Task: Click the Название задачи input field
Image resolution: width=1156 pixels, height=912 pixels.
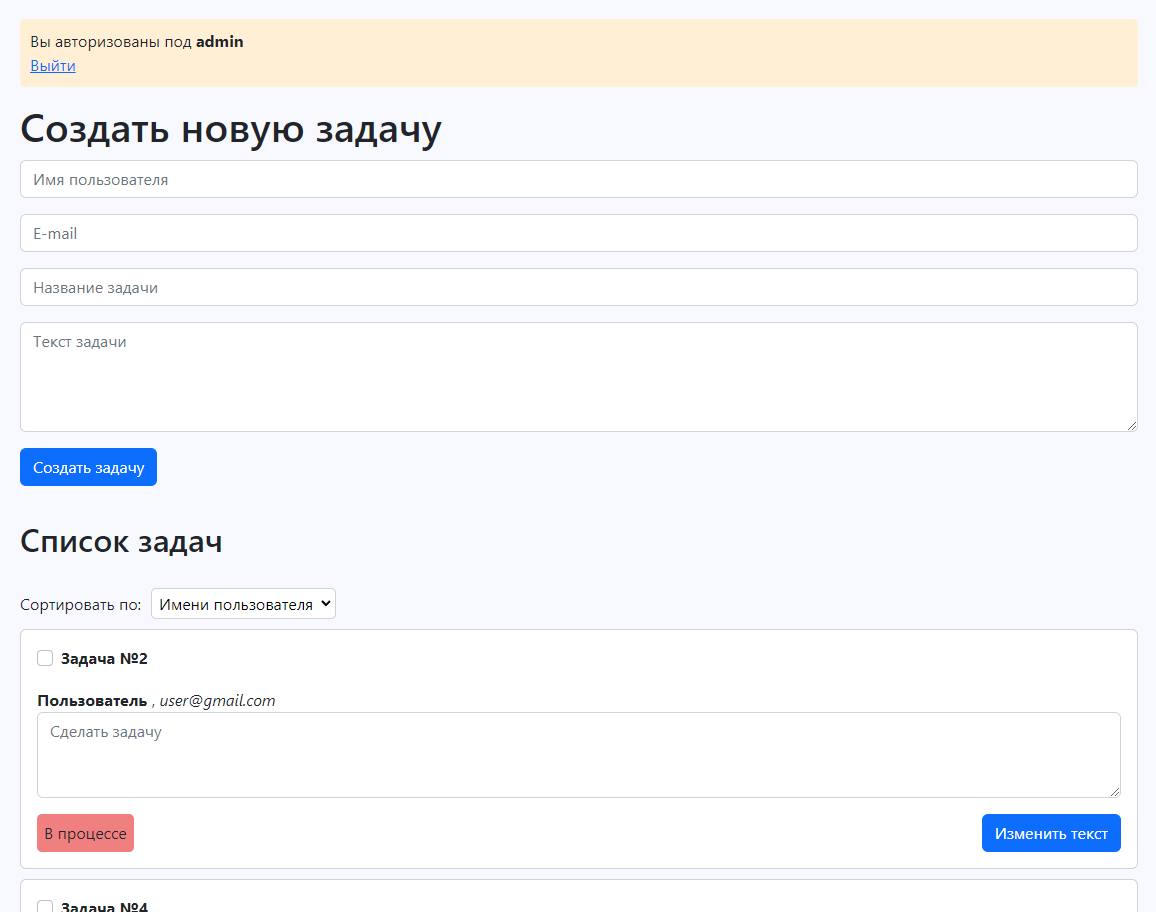Action: tap(578, 287)
